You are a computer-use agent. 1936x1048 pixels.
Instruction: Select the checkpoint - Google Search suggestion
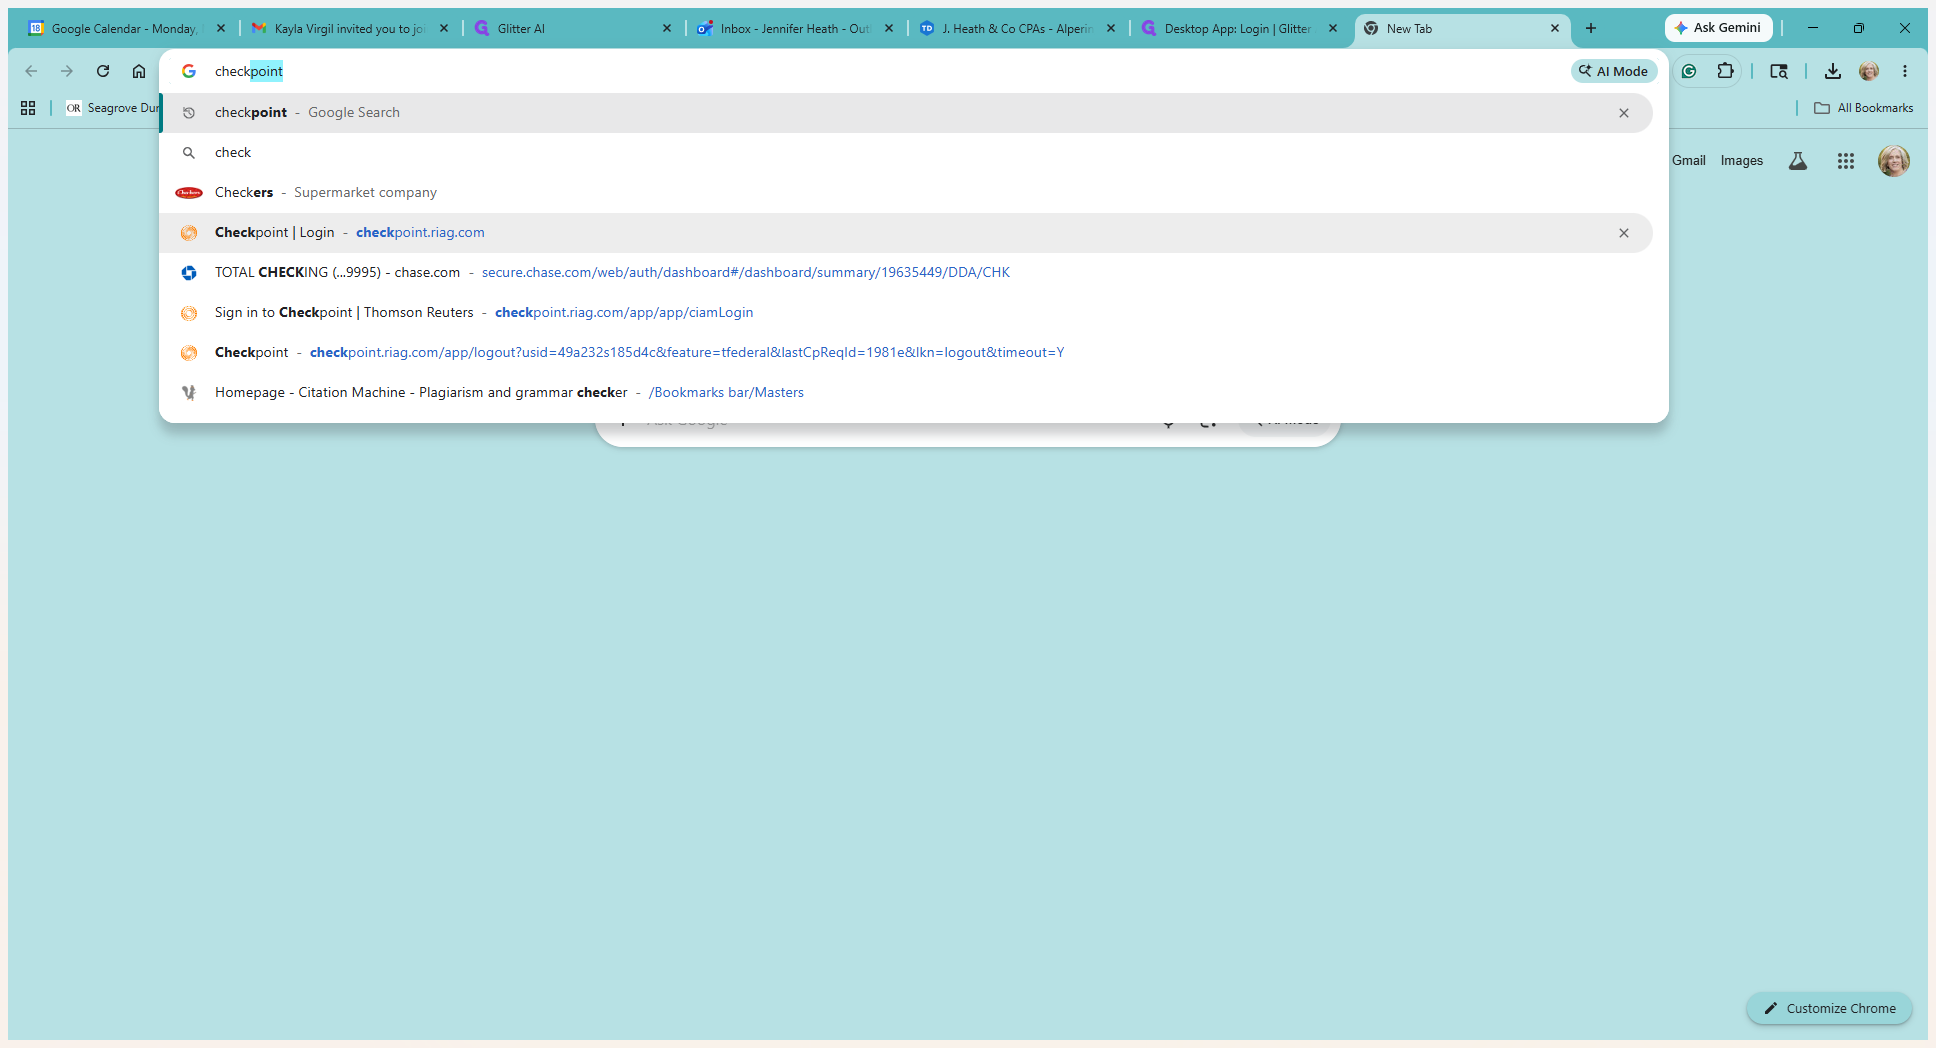906,113
